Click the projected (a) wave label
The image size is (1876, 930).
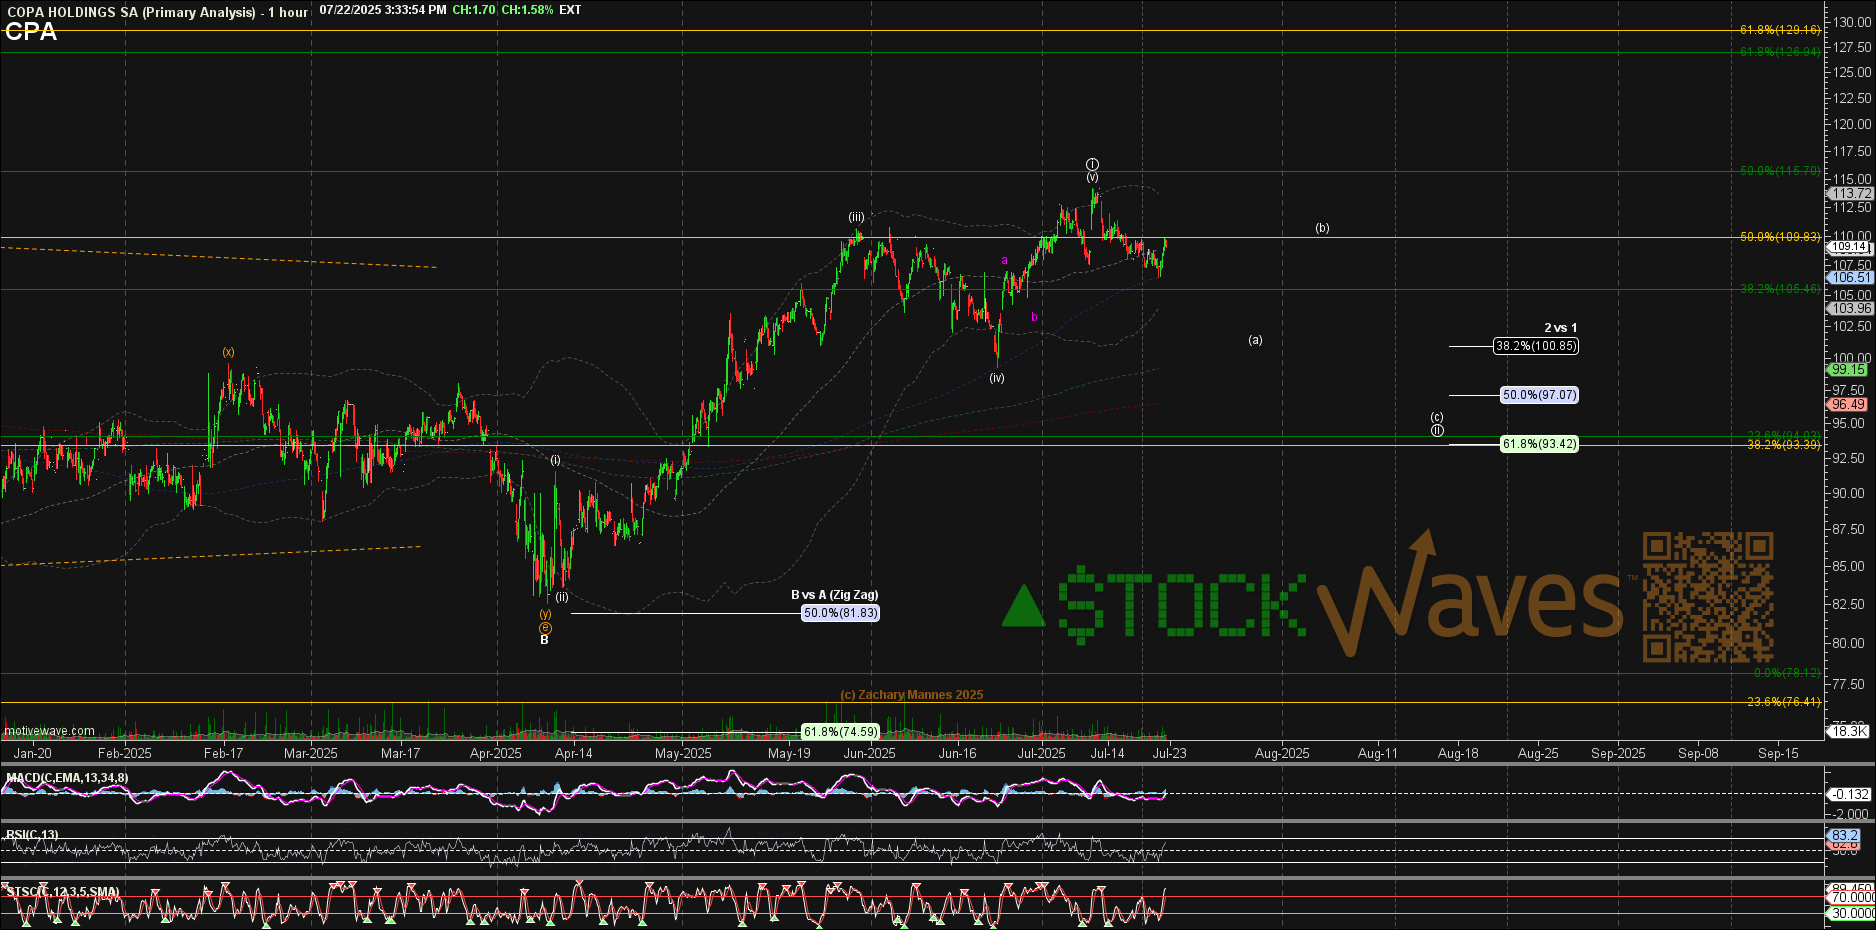(x=1255, y=340)
